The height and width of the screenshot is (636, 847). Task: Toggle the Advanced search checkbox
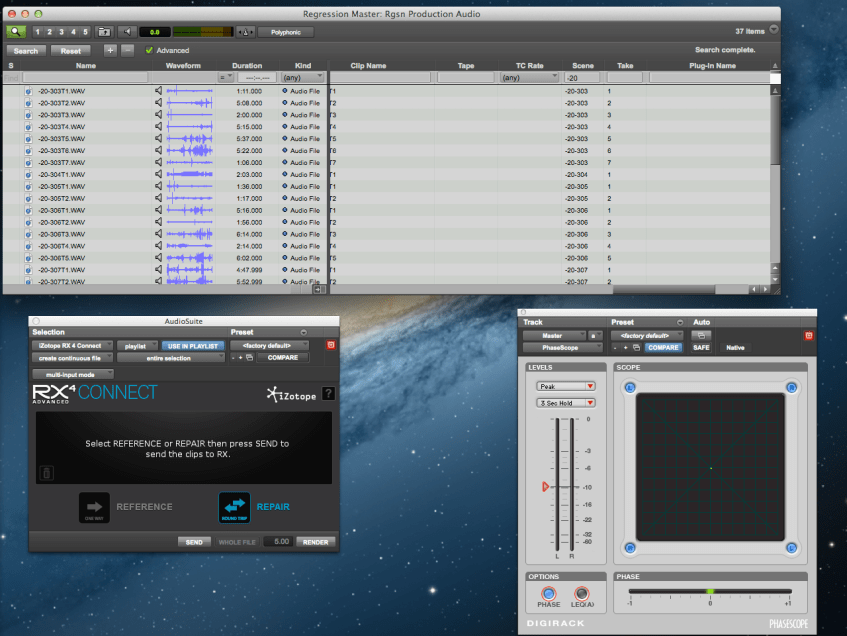tap(149, 50)
